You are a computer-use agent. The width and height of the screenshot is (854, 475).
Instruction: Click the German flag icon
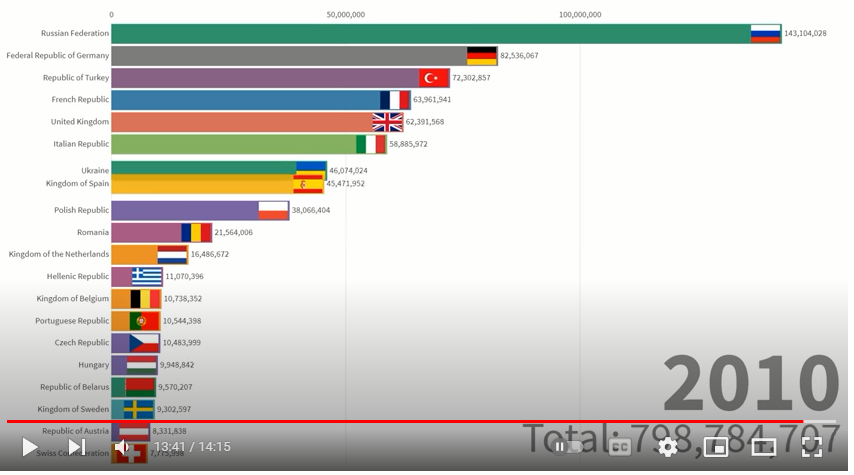pos(482,56)
